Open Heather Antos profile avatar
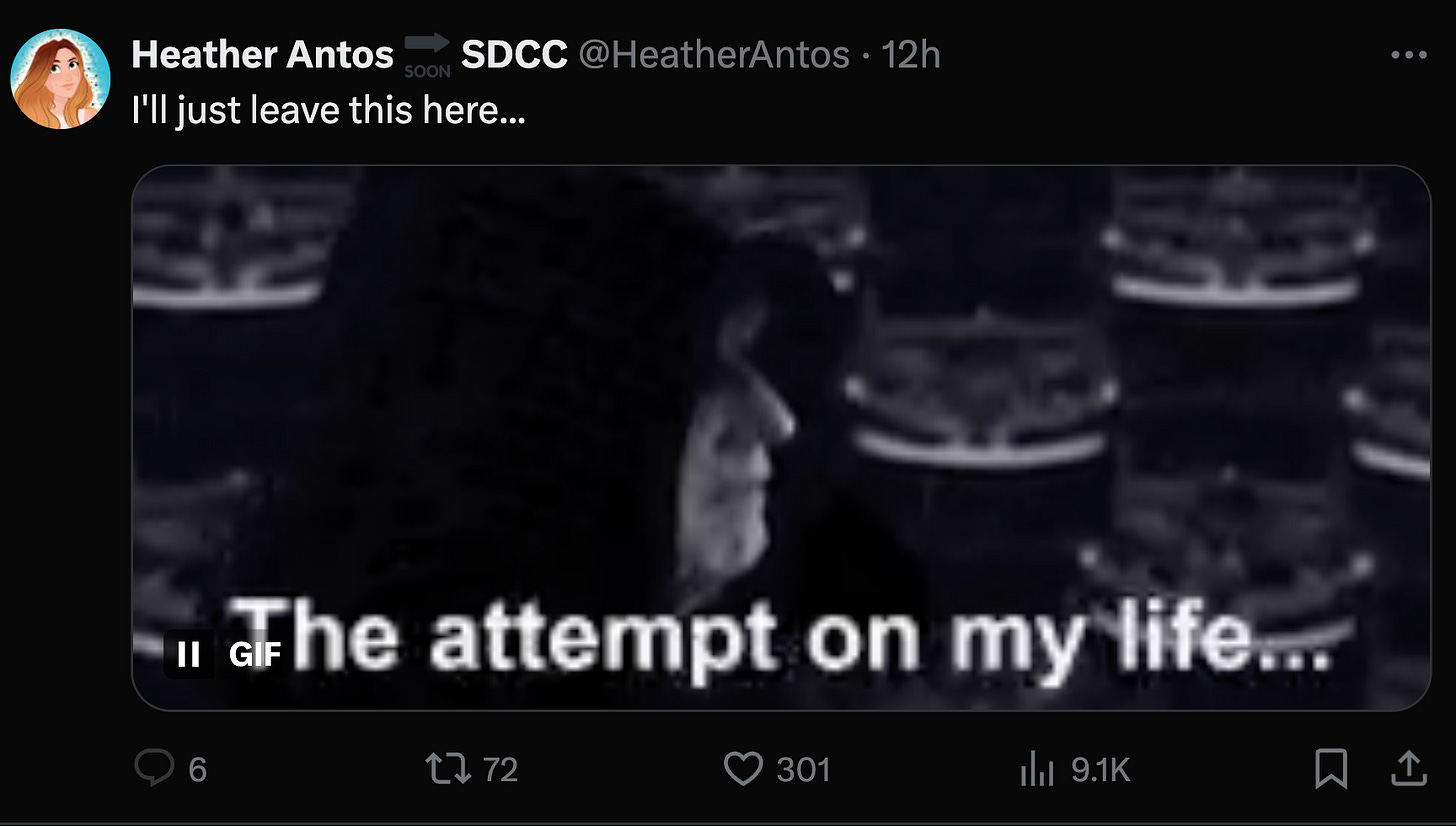1456x826 pixels. (x=60, y=79)
